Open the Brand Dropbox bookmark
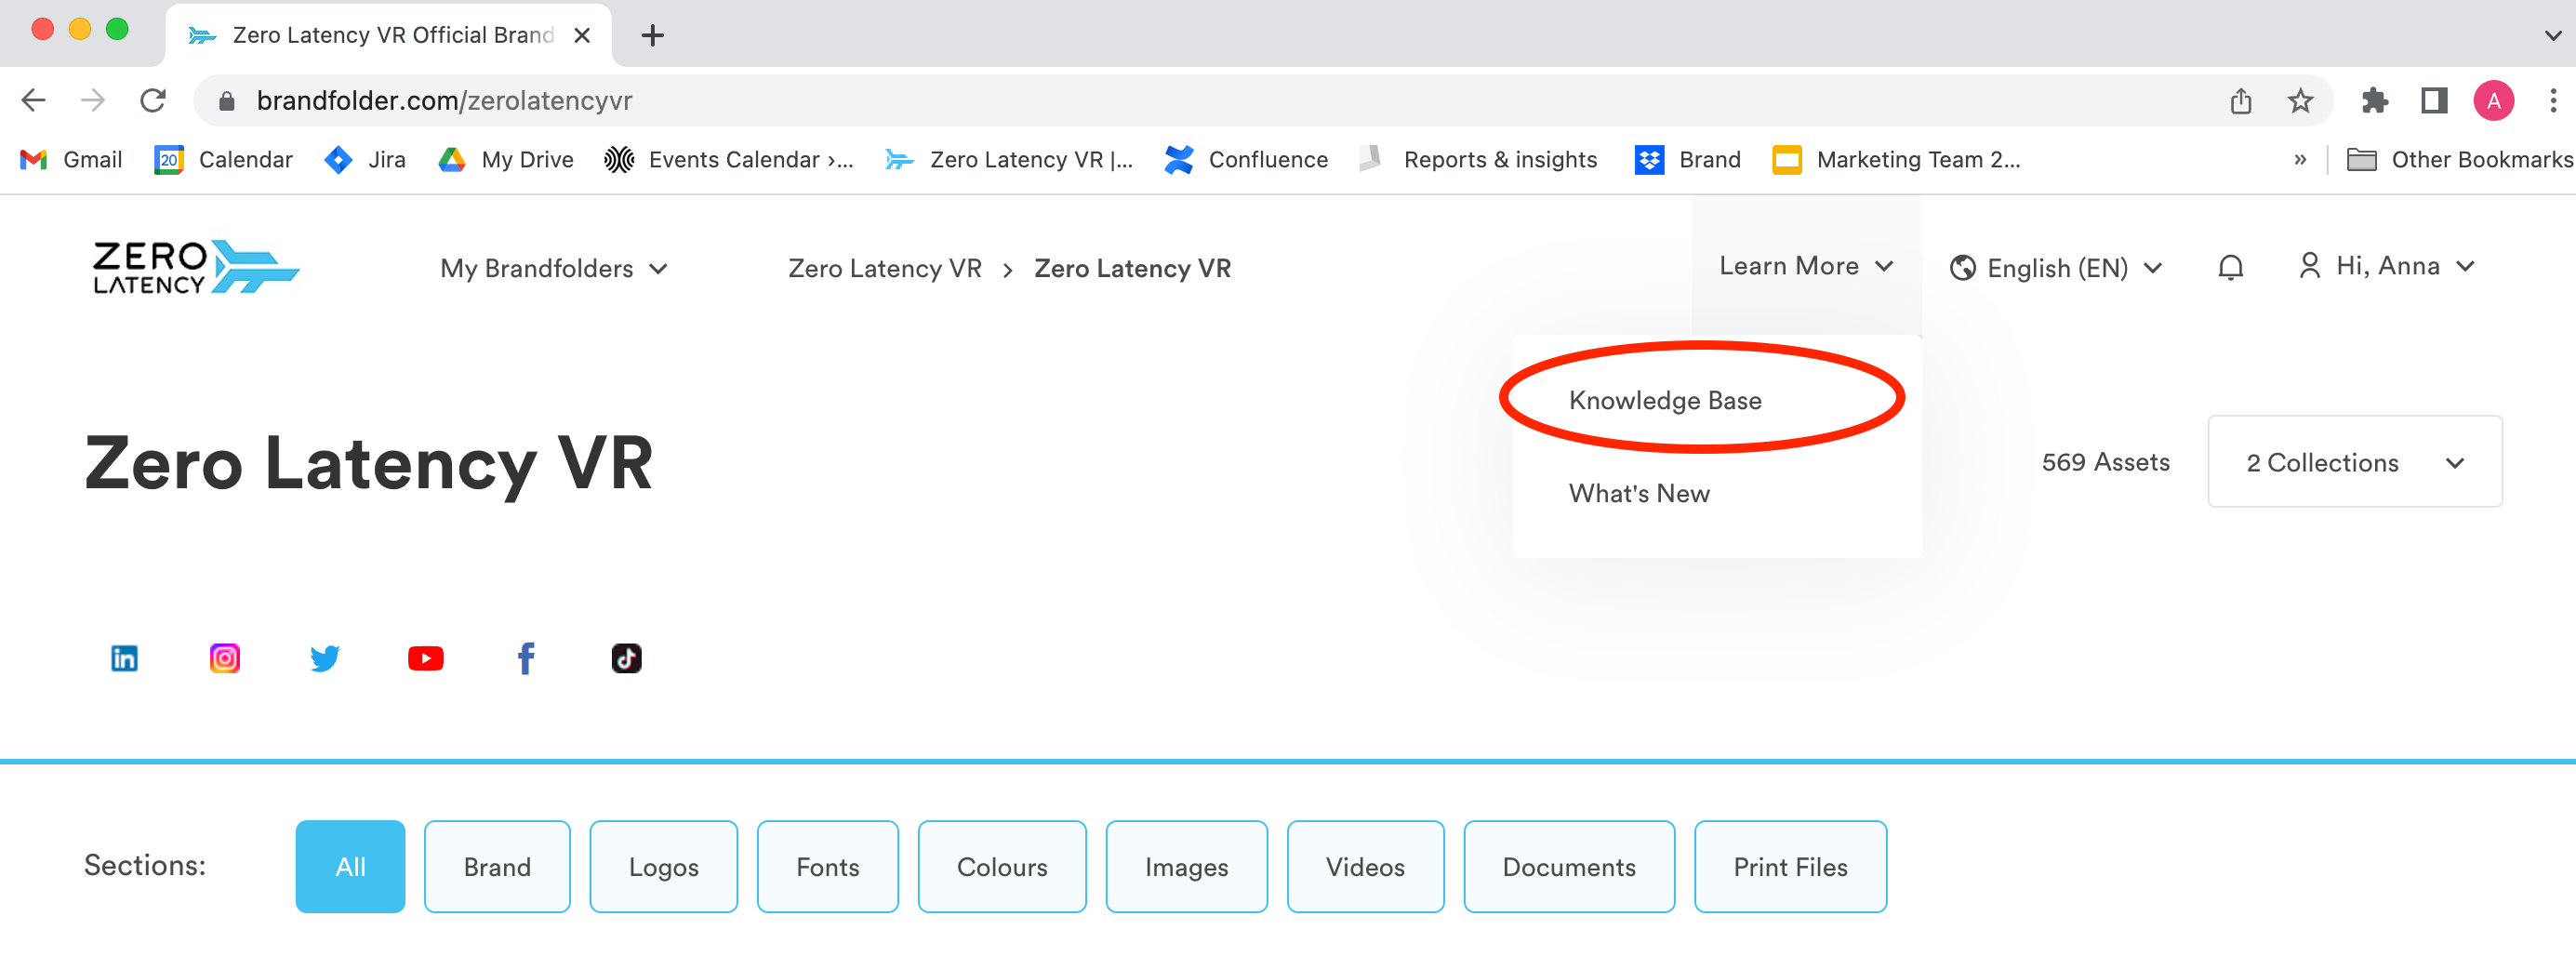This screenshot has height=969, width=2576. tap(1688, 160)
